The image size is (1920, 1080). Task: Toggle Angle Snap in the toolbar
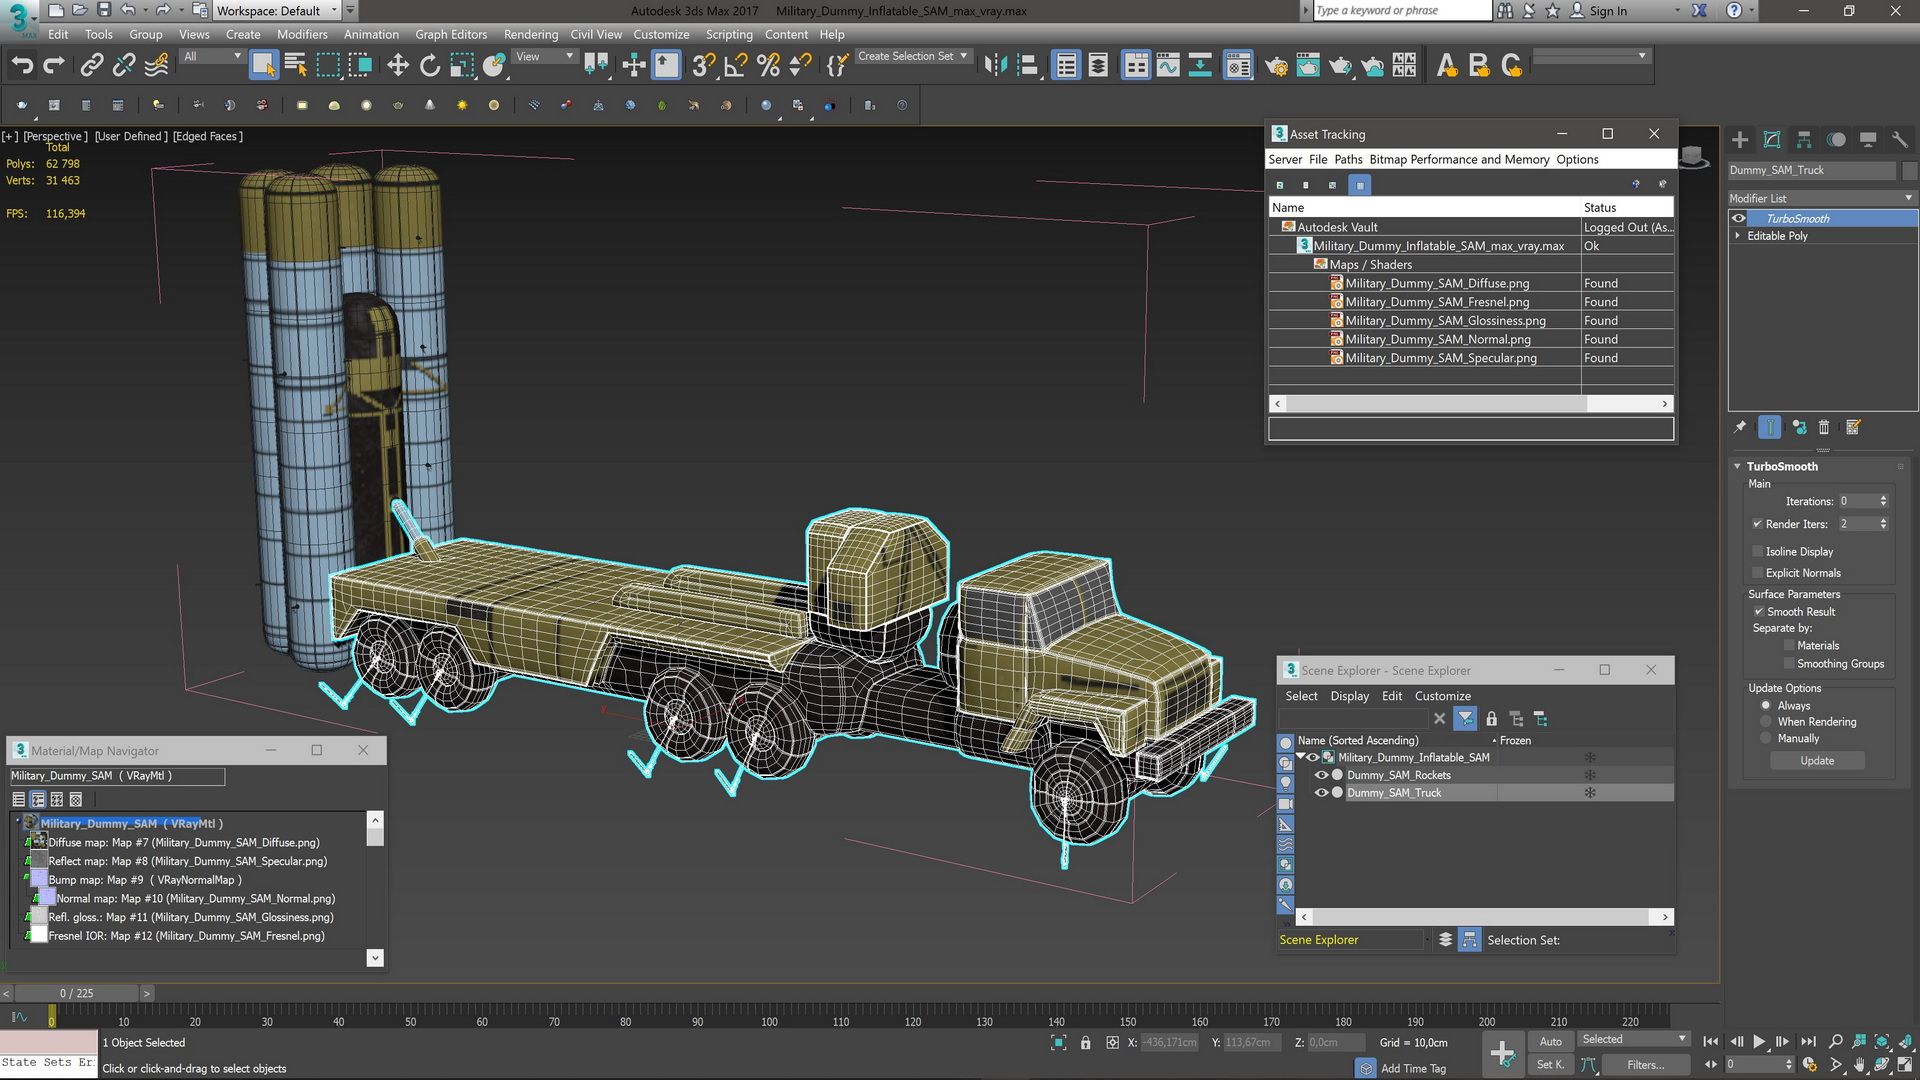pos(736,66)
